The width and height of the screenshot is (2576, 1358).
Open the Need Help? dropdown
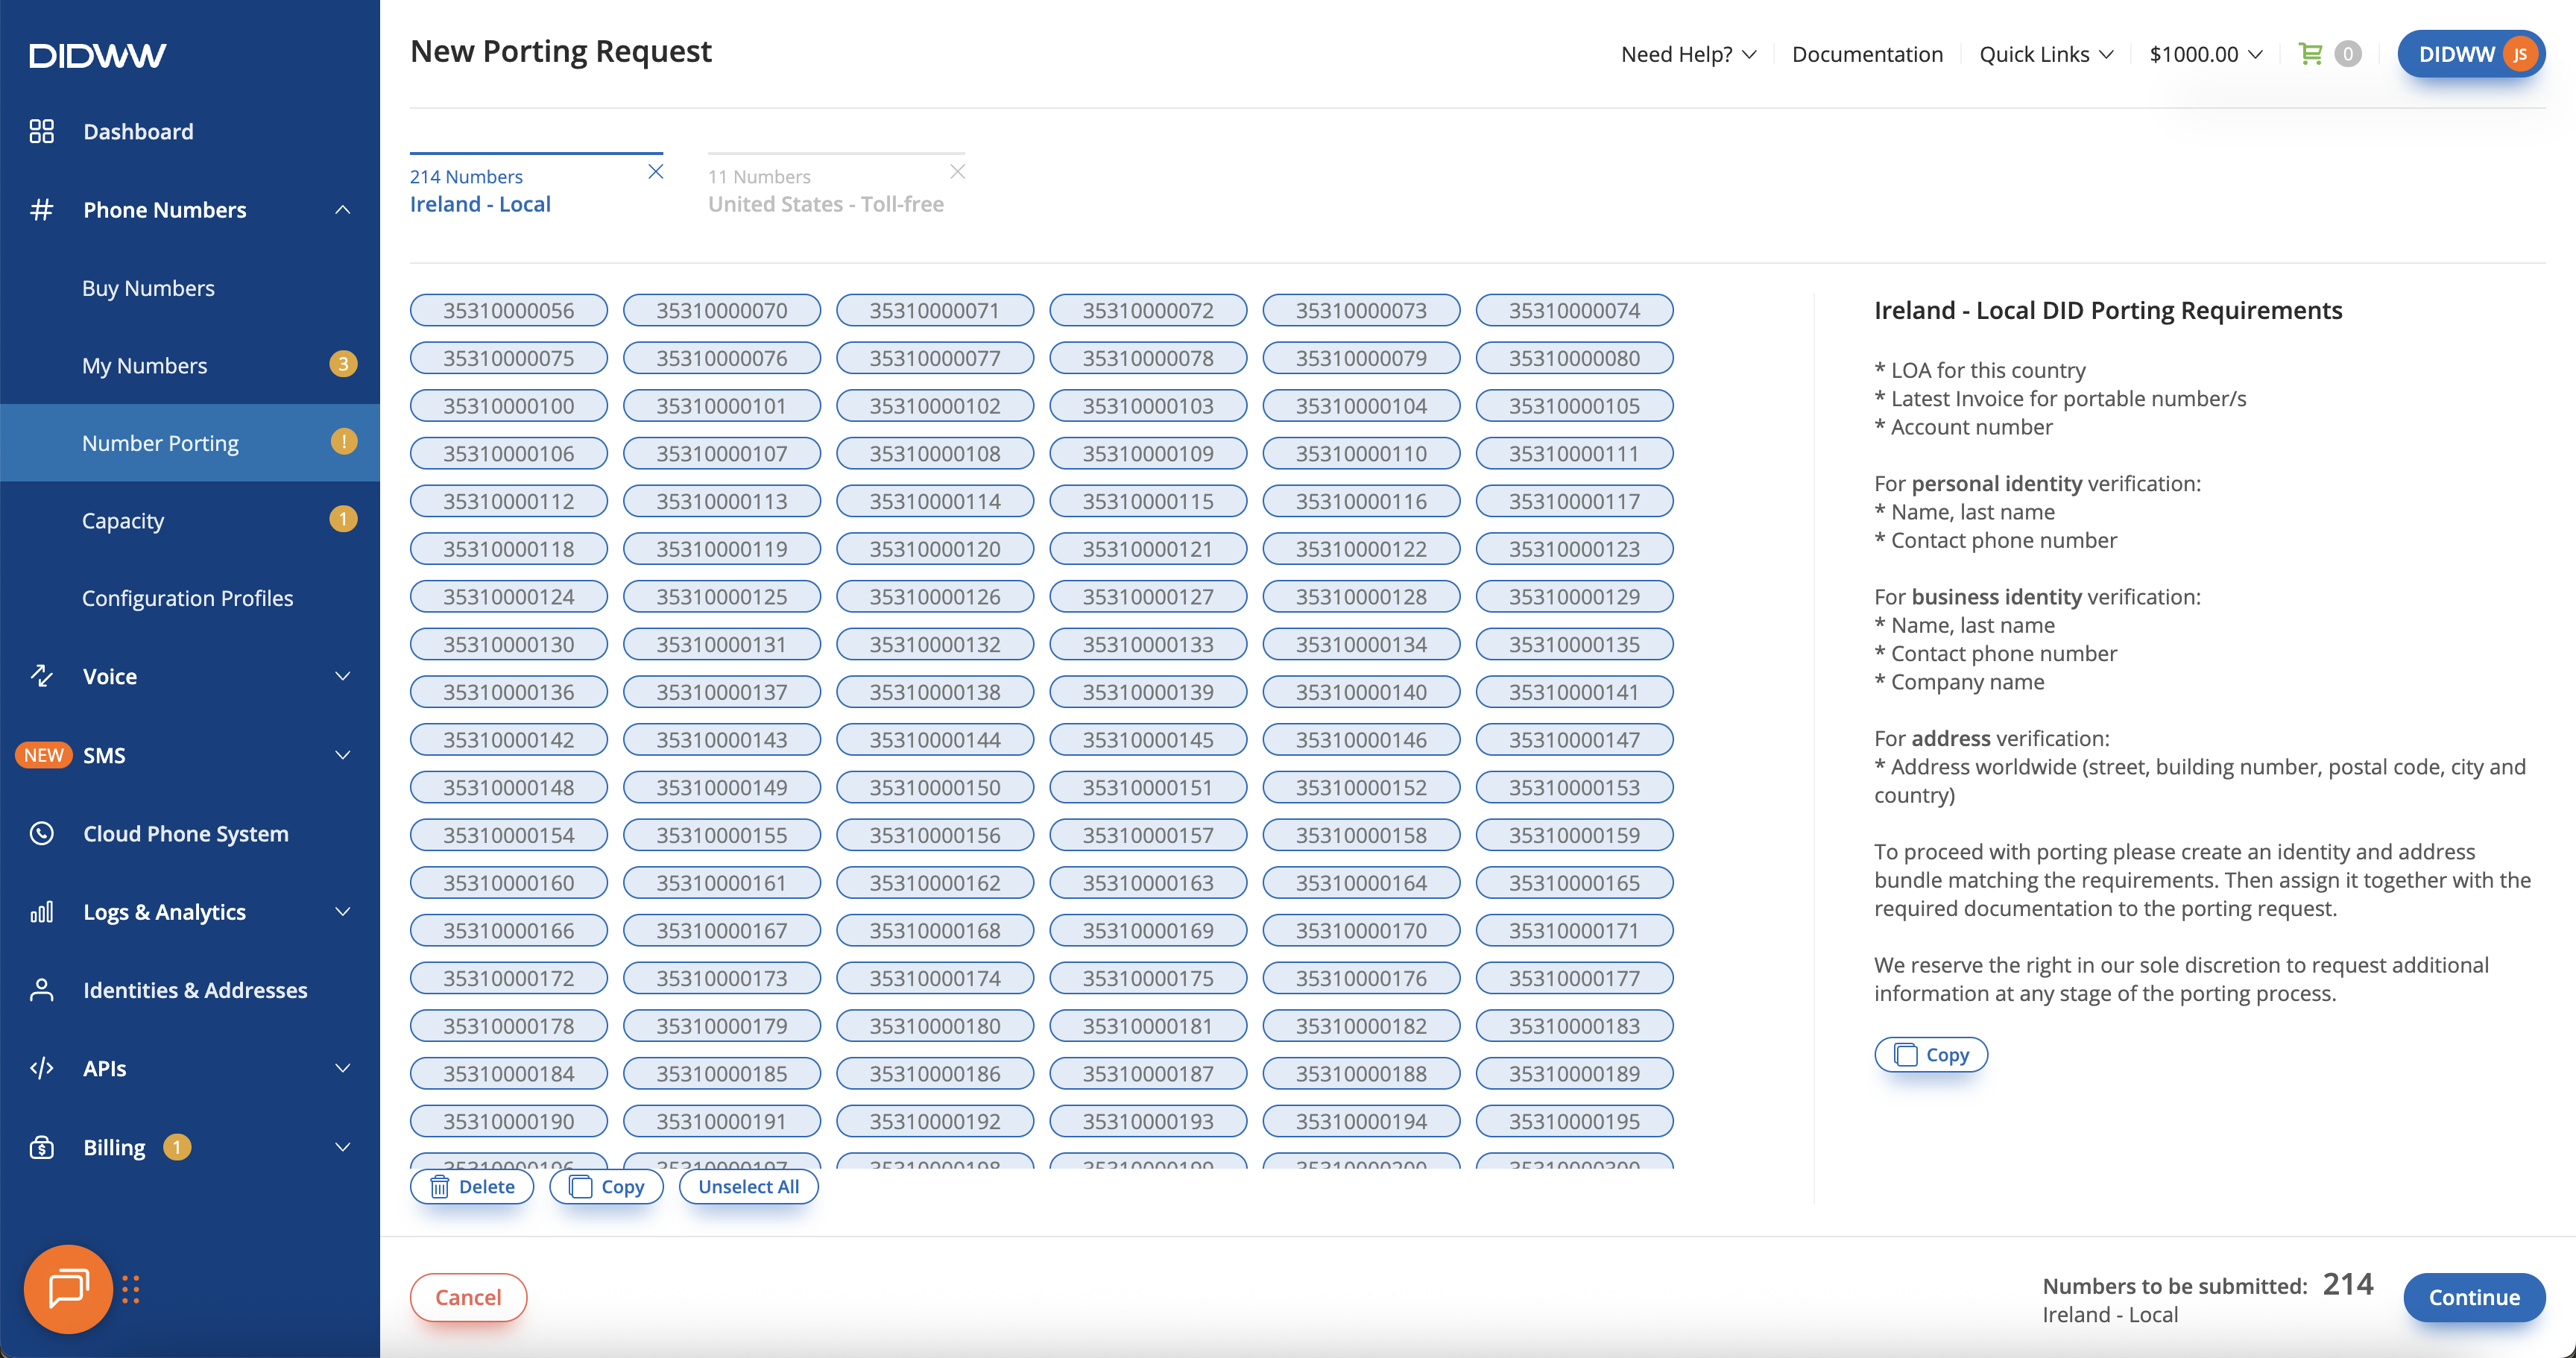coord(1688,54)
